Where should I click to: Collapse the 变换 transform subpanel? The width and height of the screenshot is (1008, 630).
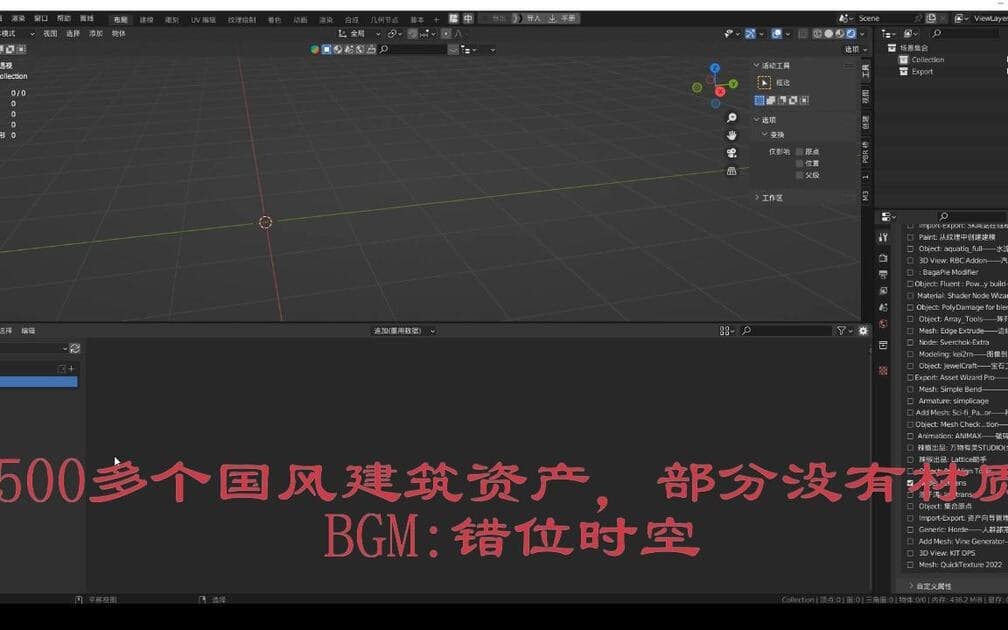(765, 134)
